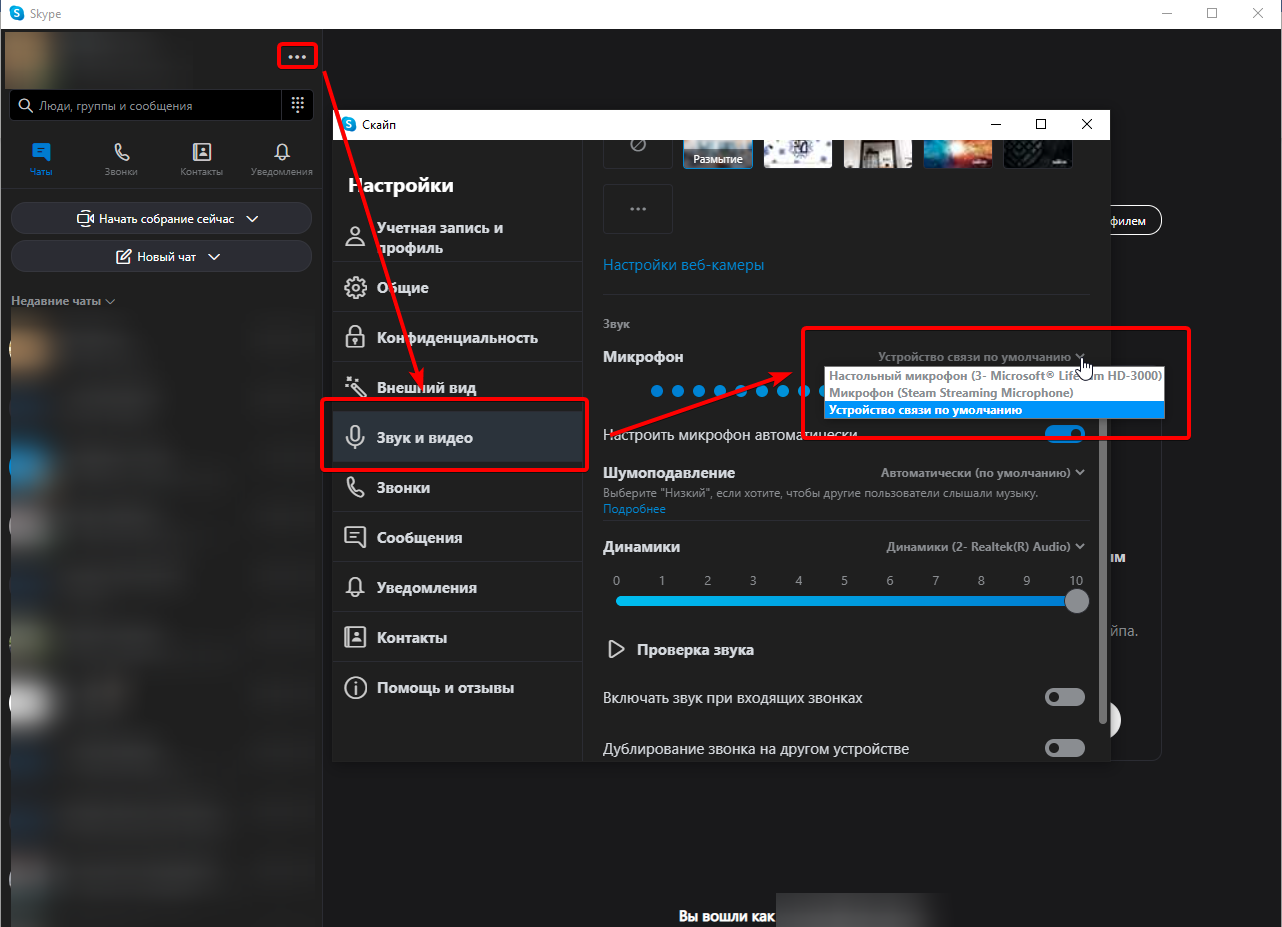Select the Размытие background effect
This screenshot has height=927, width=1282.
coord(718,153)
